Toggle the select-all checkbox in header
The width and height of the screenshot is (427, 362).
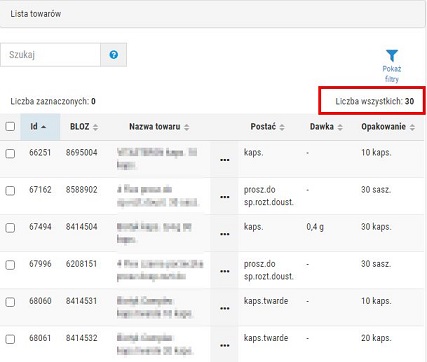click(x=10, y=126)
